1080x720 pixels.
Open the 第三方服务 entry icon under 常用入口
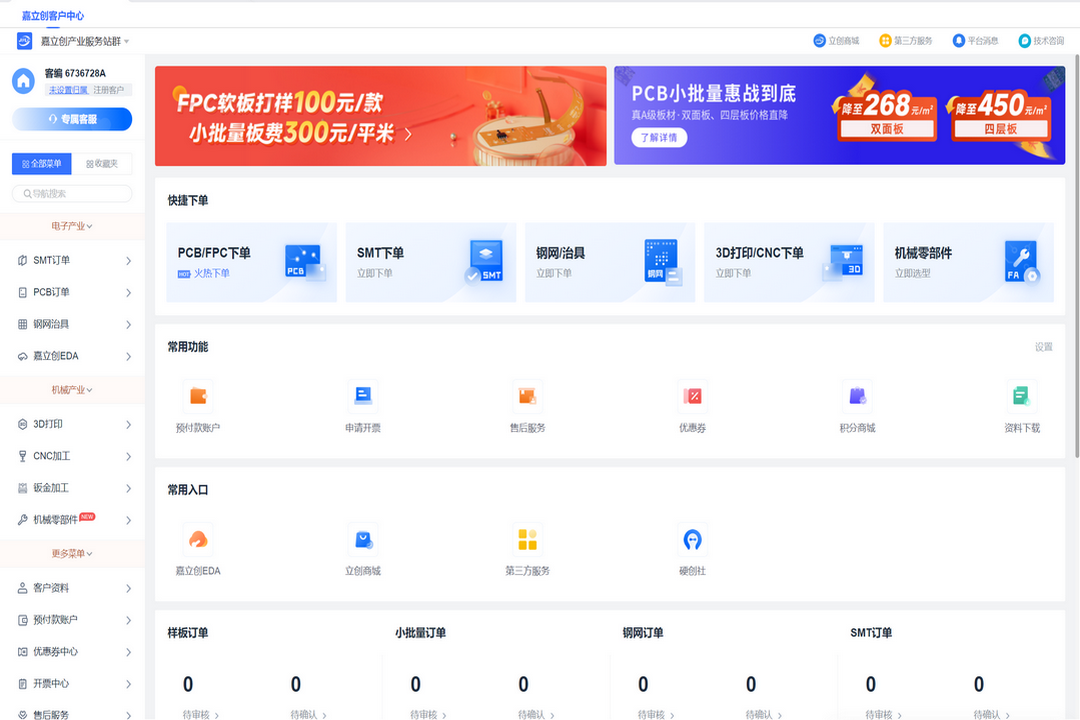[x=528, y=539]
